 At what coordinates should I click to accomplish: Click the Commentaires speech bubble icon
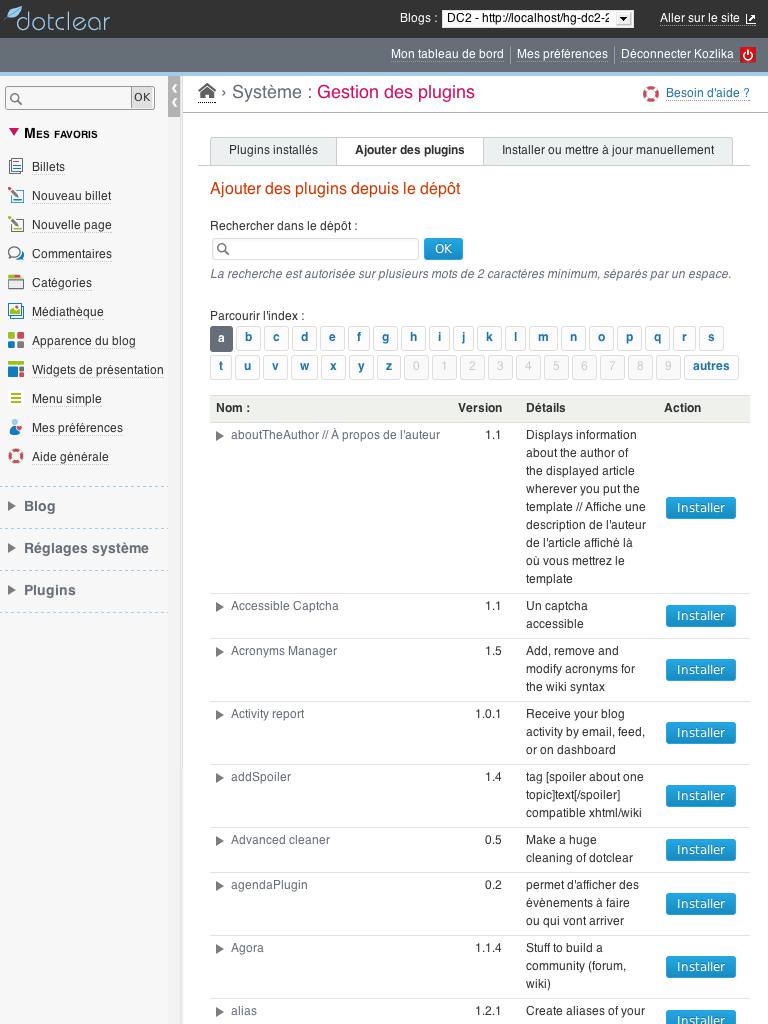(16, 253)
